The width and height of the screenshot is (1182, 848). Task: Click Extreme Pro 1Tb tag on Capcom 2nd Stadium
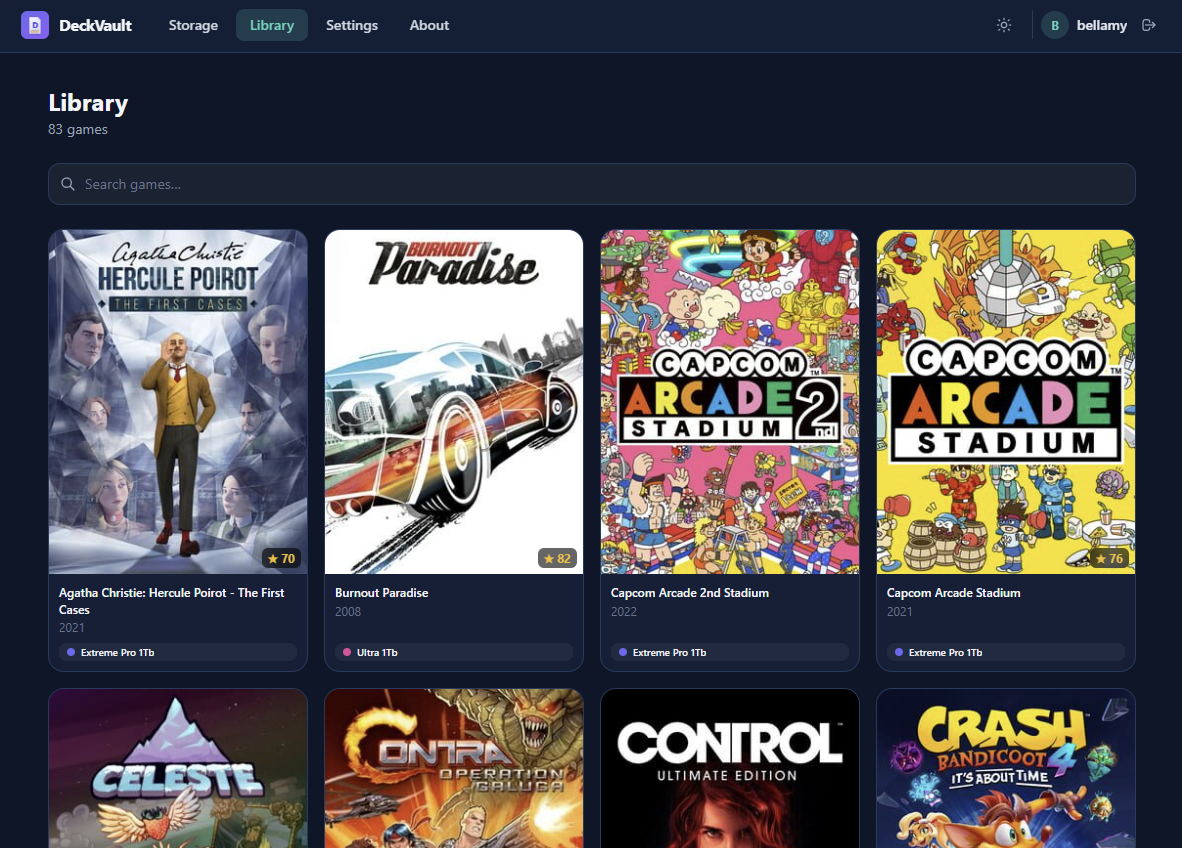[730, 652]
